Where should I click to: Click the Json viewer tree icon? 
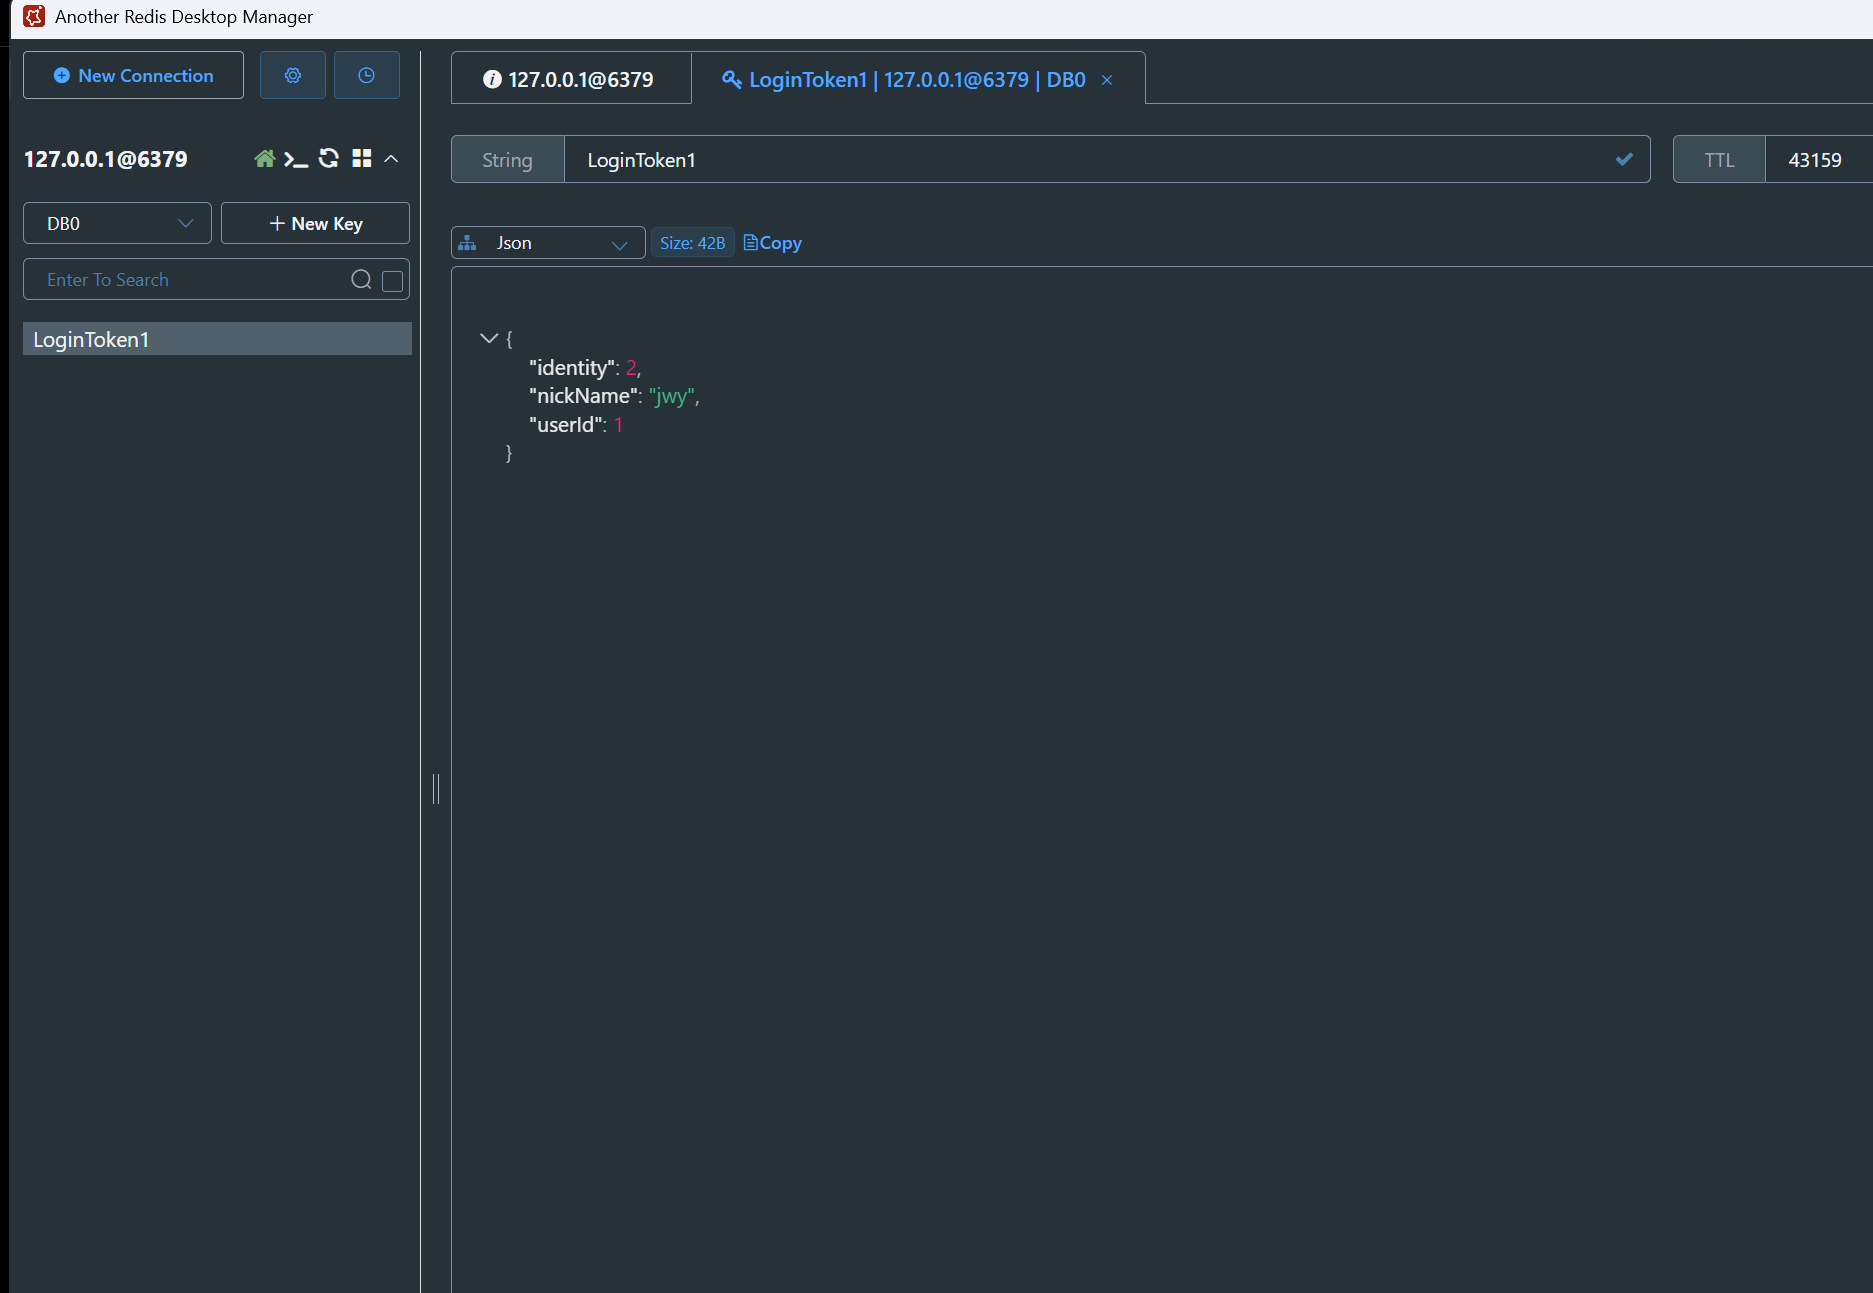click(x=467, y=243)
